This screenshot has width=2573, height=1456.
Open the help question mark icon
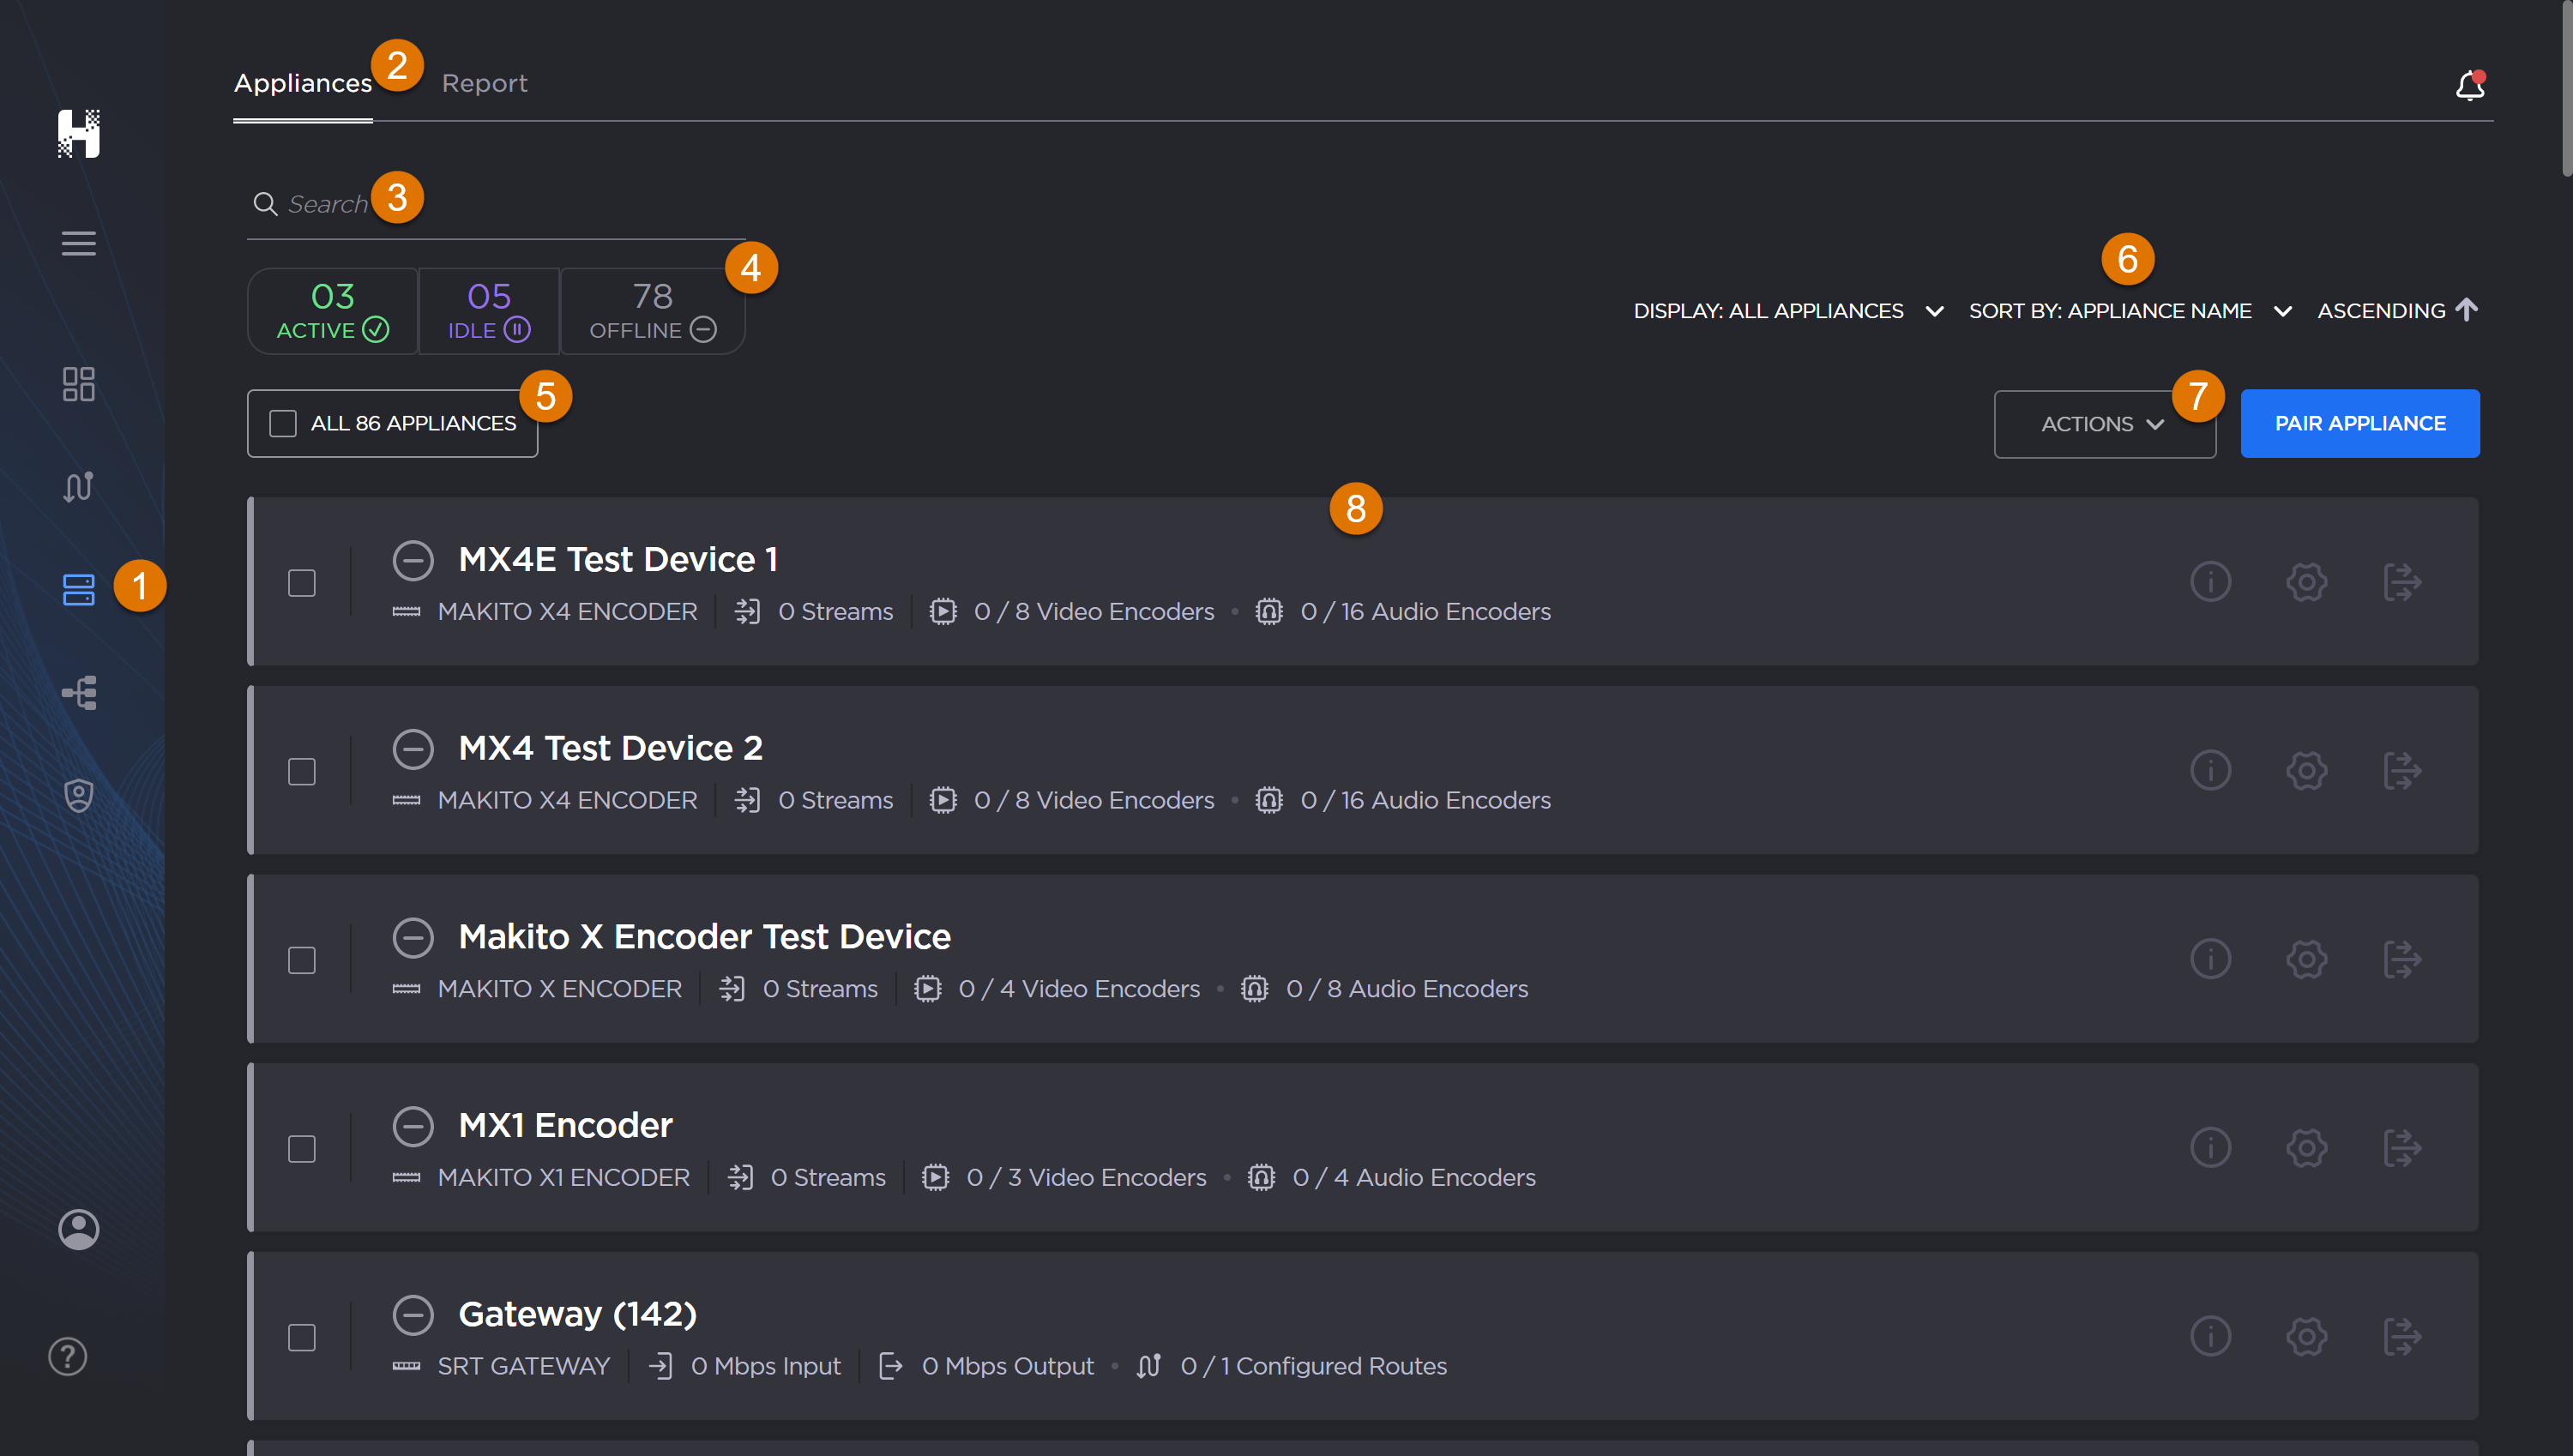(68, 1356)
